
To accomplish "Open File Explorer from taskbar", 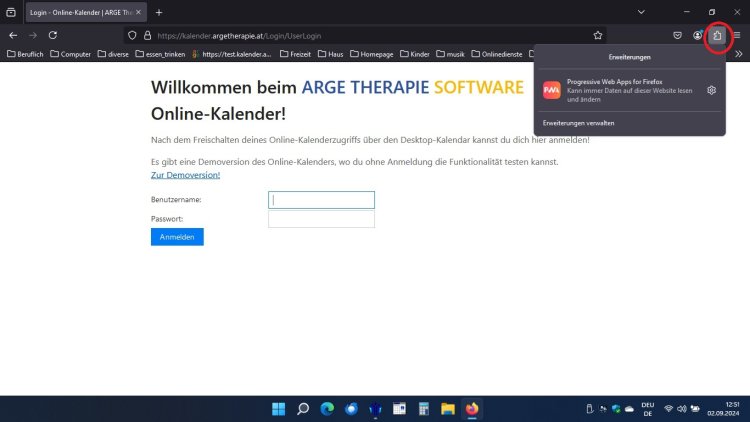I will [448, 409].
